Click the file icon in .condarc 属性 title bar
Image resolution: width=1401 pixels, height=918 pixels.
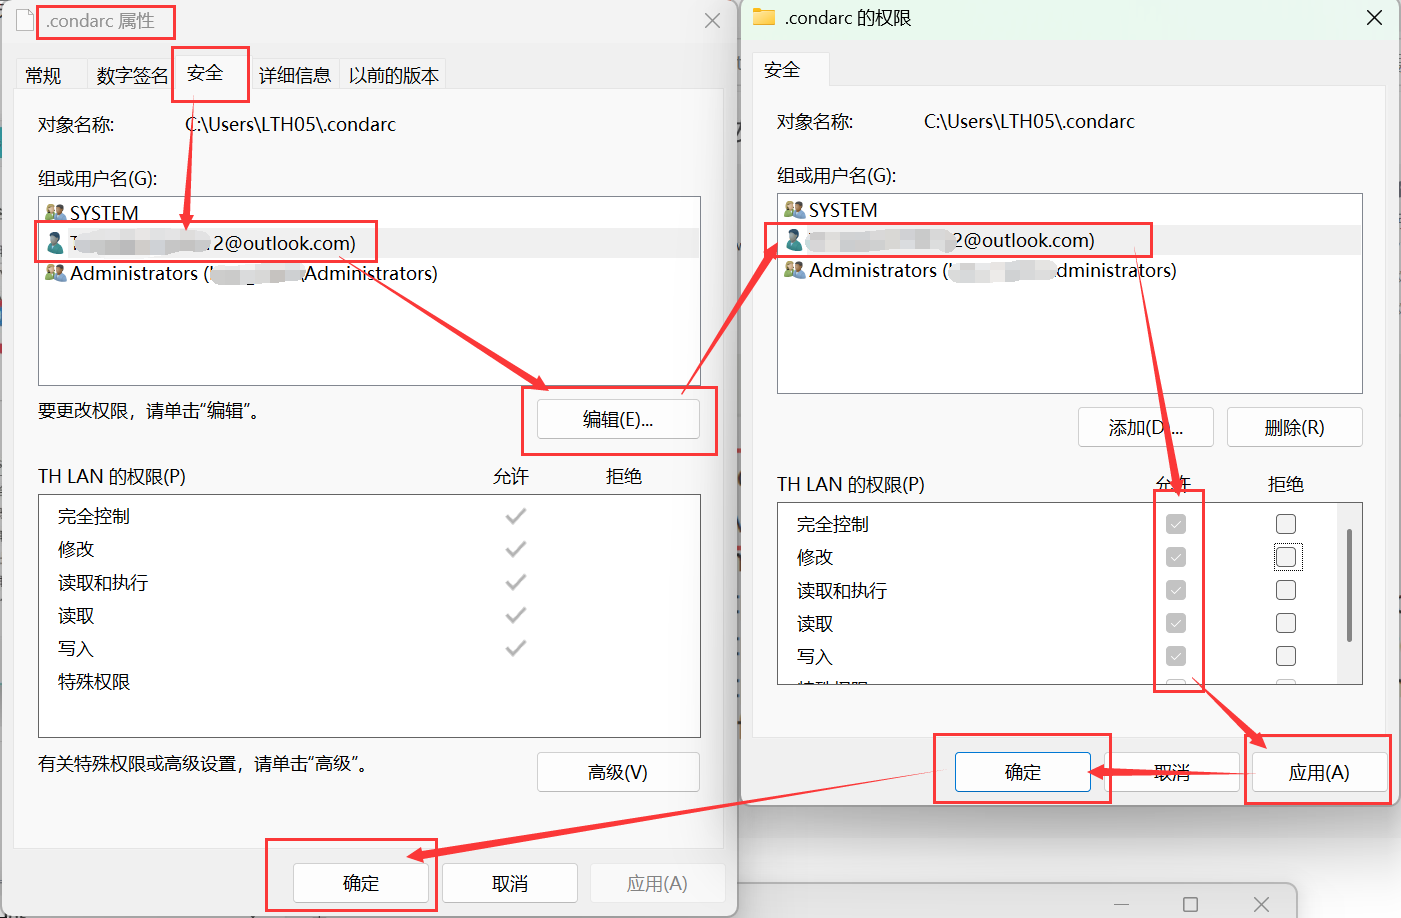tap(25, 20)
